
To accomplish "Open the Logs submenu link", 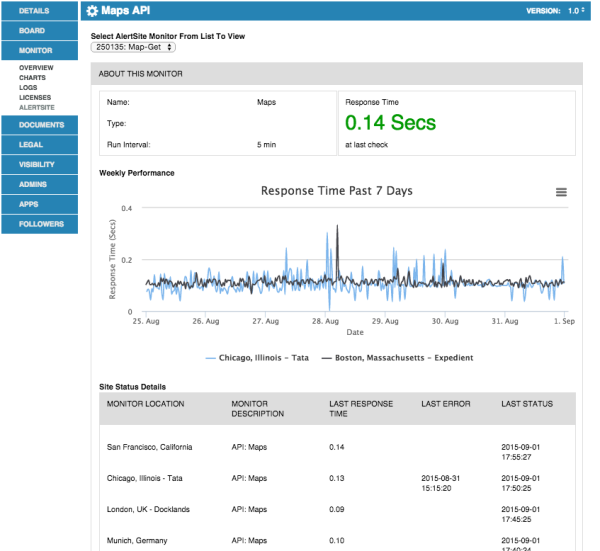I will [28, 88].
